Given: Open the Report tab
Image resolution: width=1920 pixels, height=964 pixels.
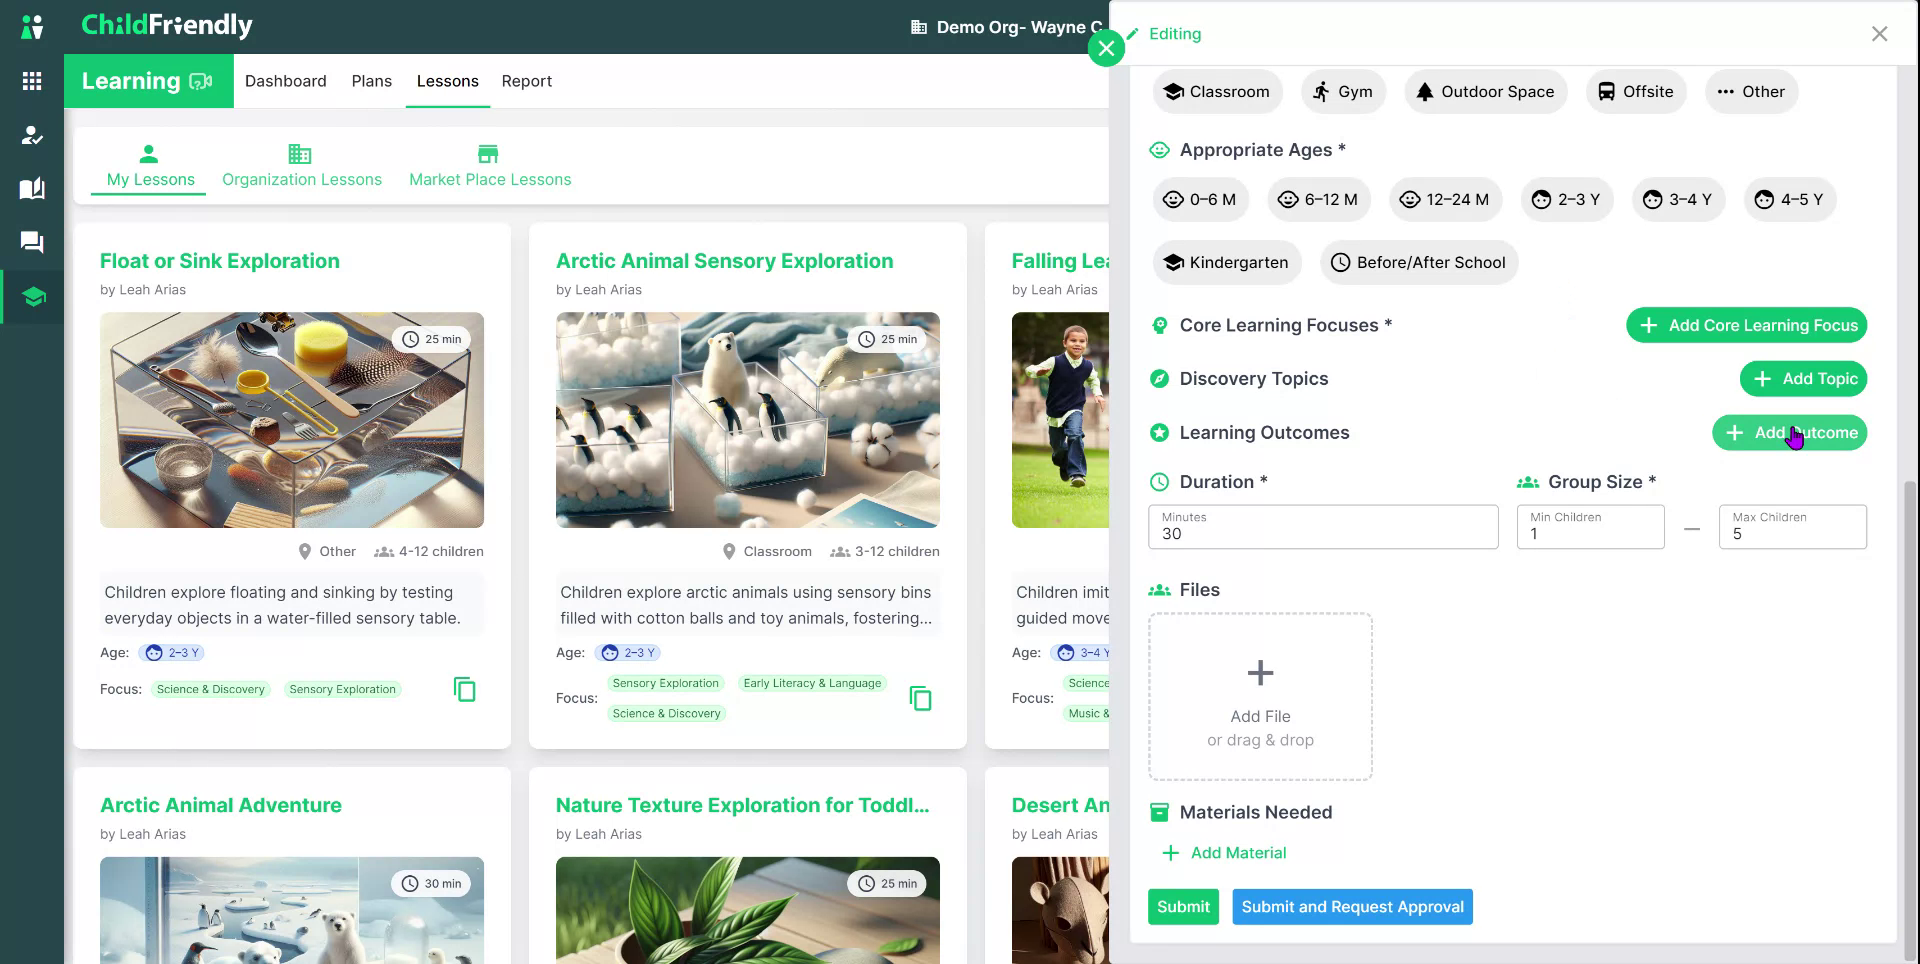Looking at the screenshot, I should coord(527,81).
